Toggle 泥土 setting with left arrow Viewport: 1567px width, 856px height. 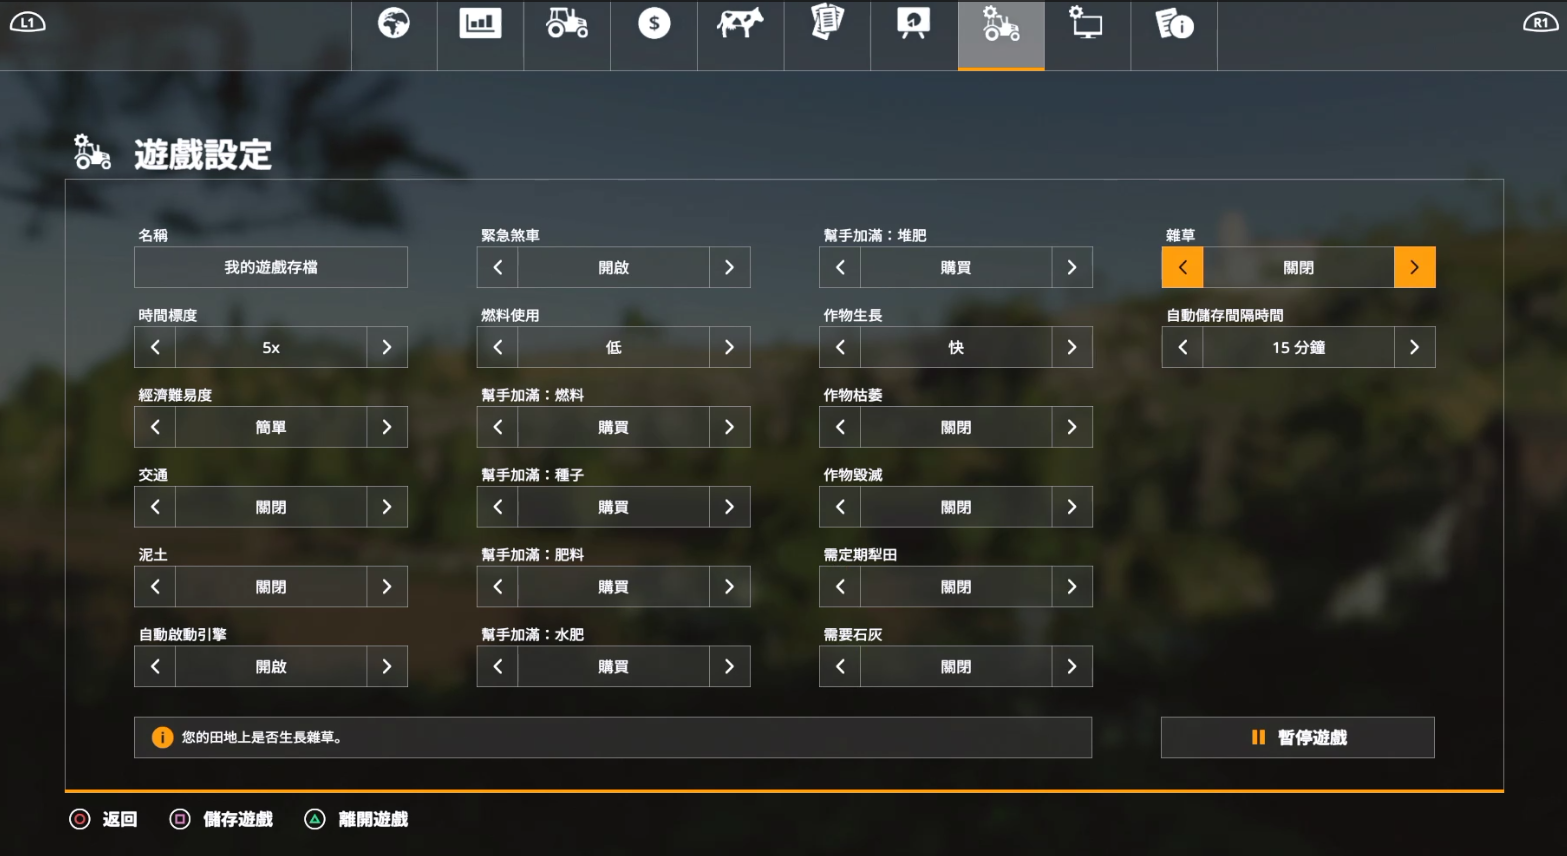pos(155,587)
